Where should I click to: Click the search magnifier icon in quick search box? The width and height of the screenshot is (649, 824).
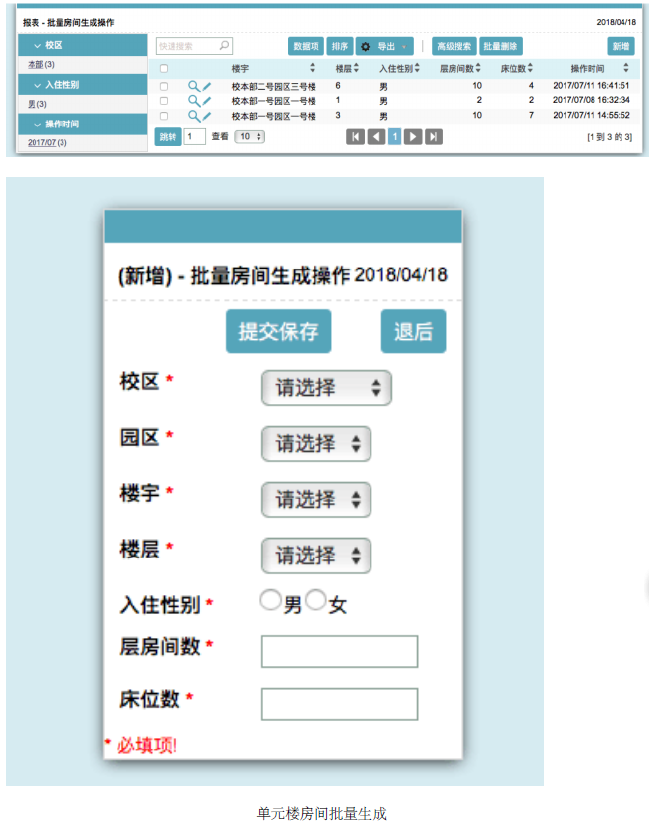[224, 46]
